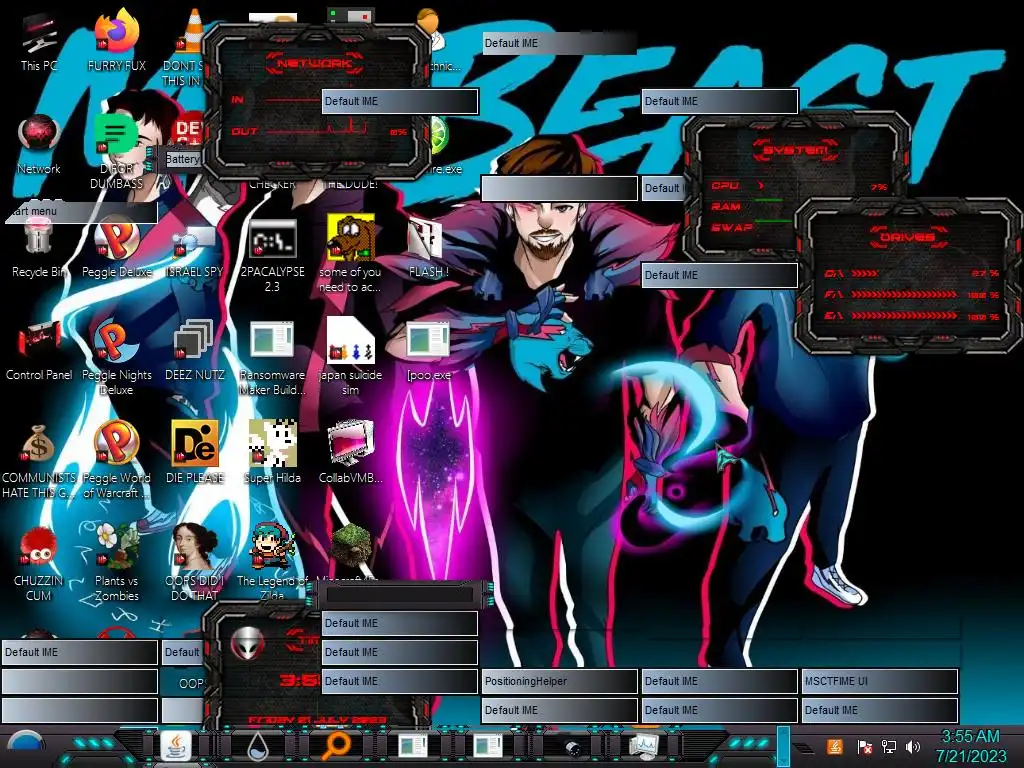The height and width of the screenshot is (768, 1024).
Task: Open the Task Manager monitor taskbar icon
Action: pyautogui.click(x=645, y=746)
